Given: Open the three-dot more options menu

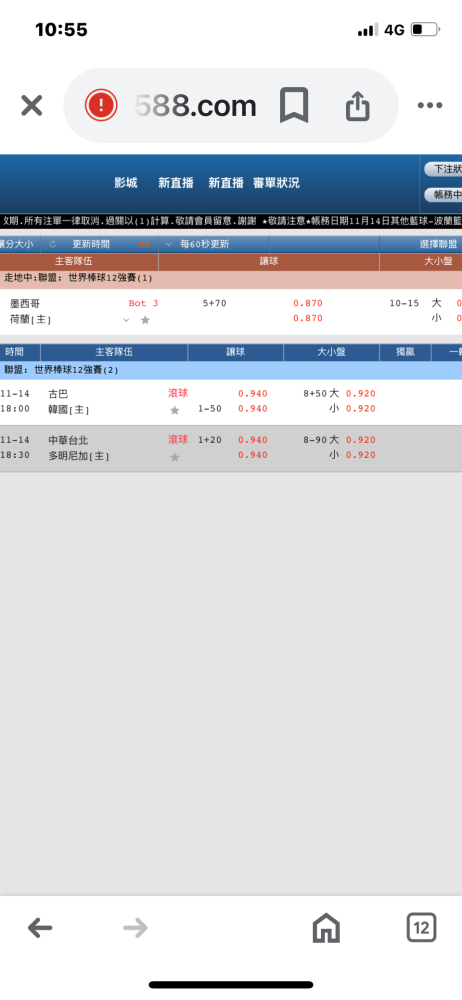Looking at the screenshot, I should [429, 105].
